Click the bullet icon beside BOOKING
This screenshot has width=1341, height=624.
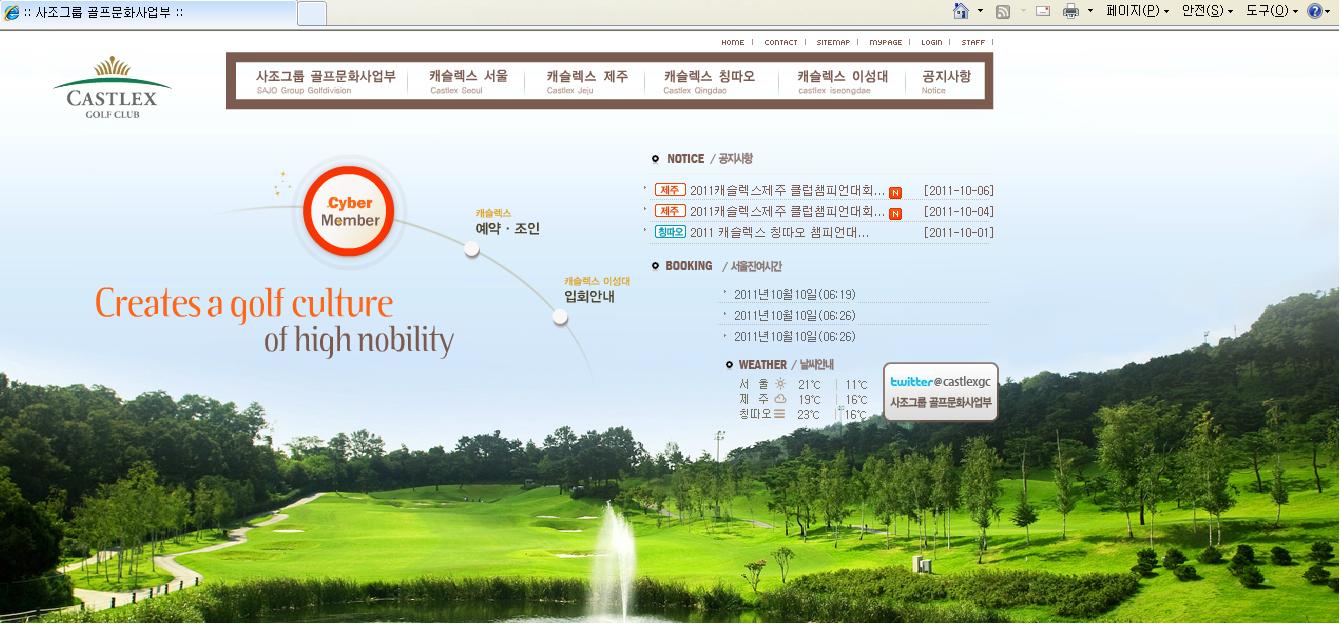coord(655,266)
